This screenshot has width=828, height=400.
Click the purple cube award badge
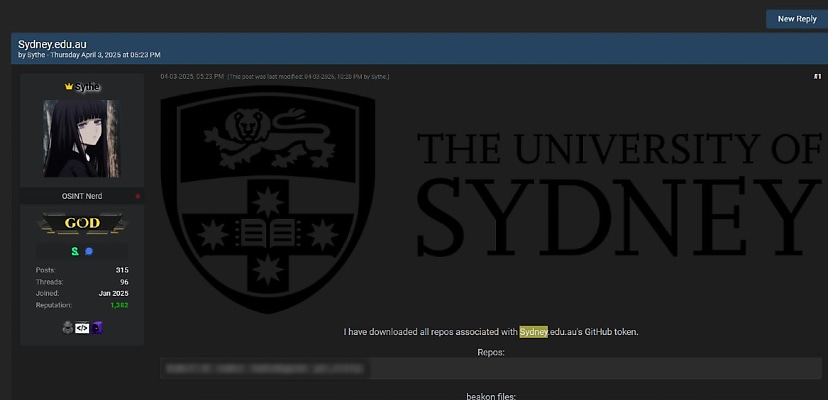pos(96,328)
